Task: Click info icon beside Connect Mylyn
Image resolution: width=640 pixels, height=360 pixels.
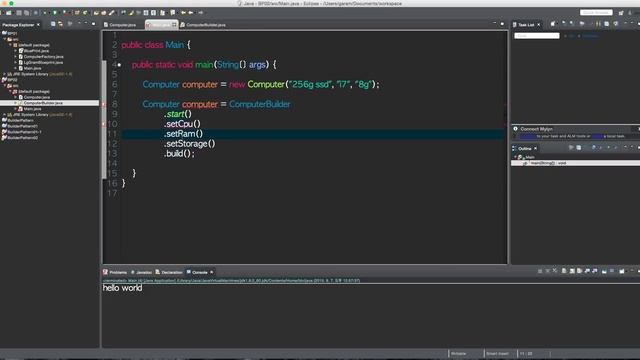Action: pos(515,129)
